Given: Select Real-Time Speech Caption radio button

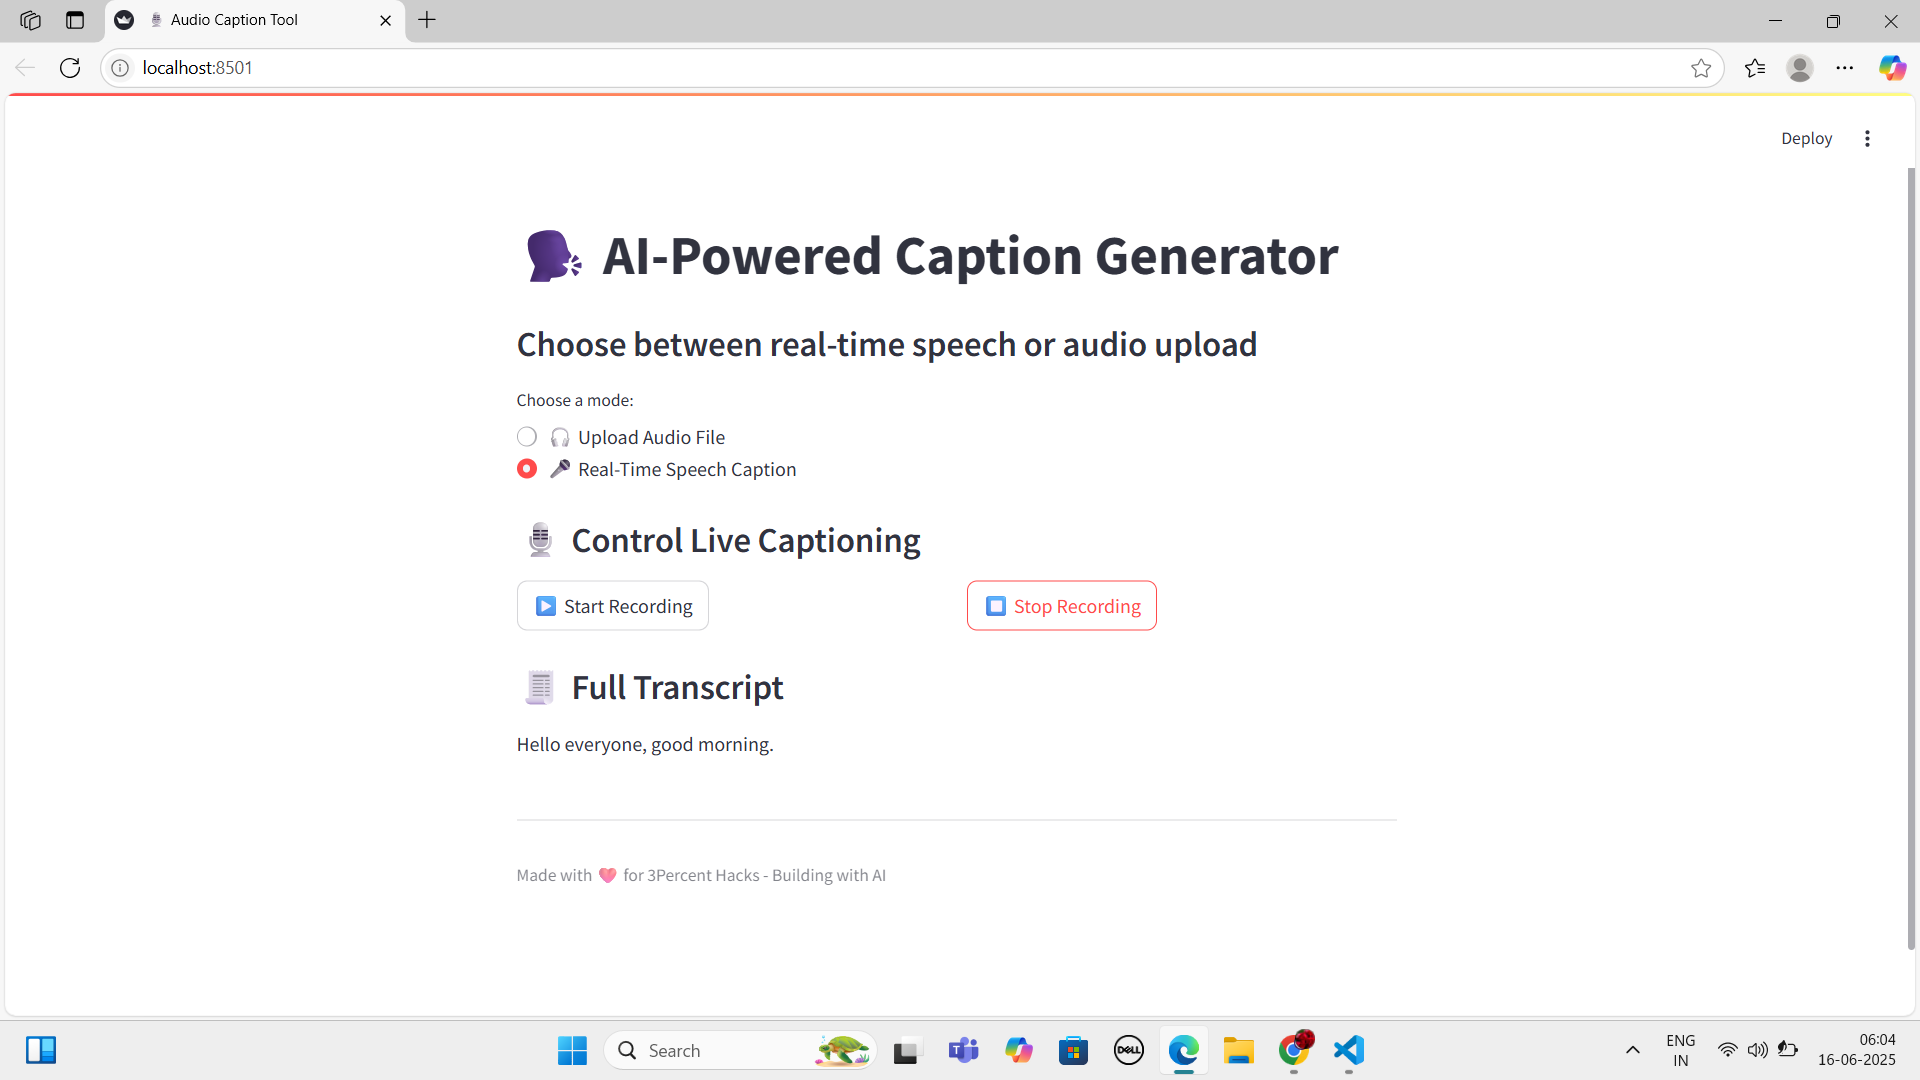Looking at the screenshot, I should (527, 469).
